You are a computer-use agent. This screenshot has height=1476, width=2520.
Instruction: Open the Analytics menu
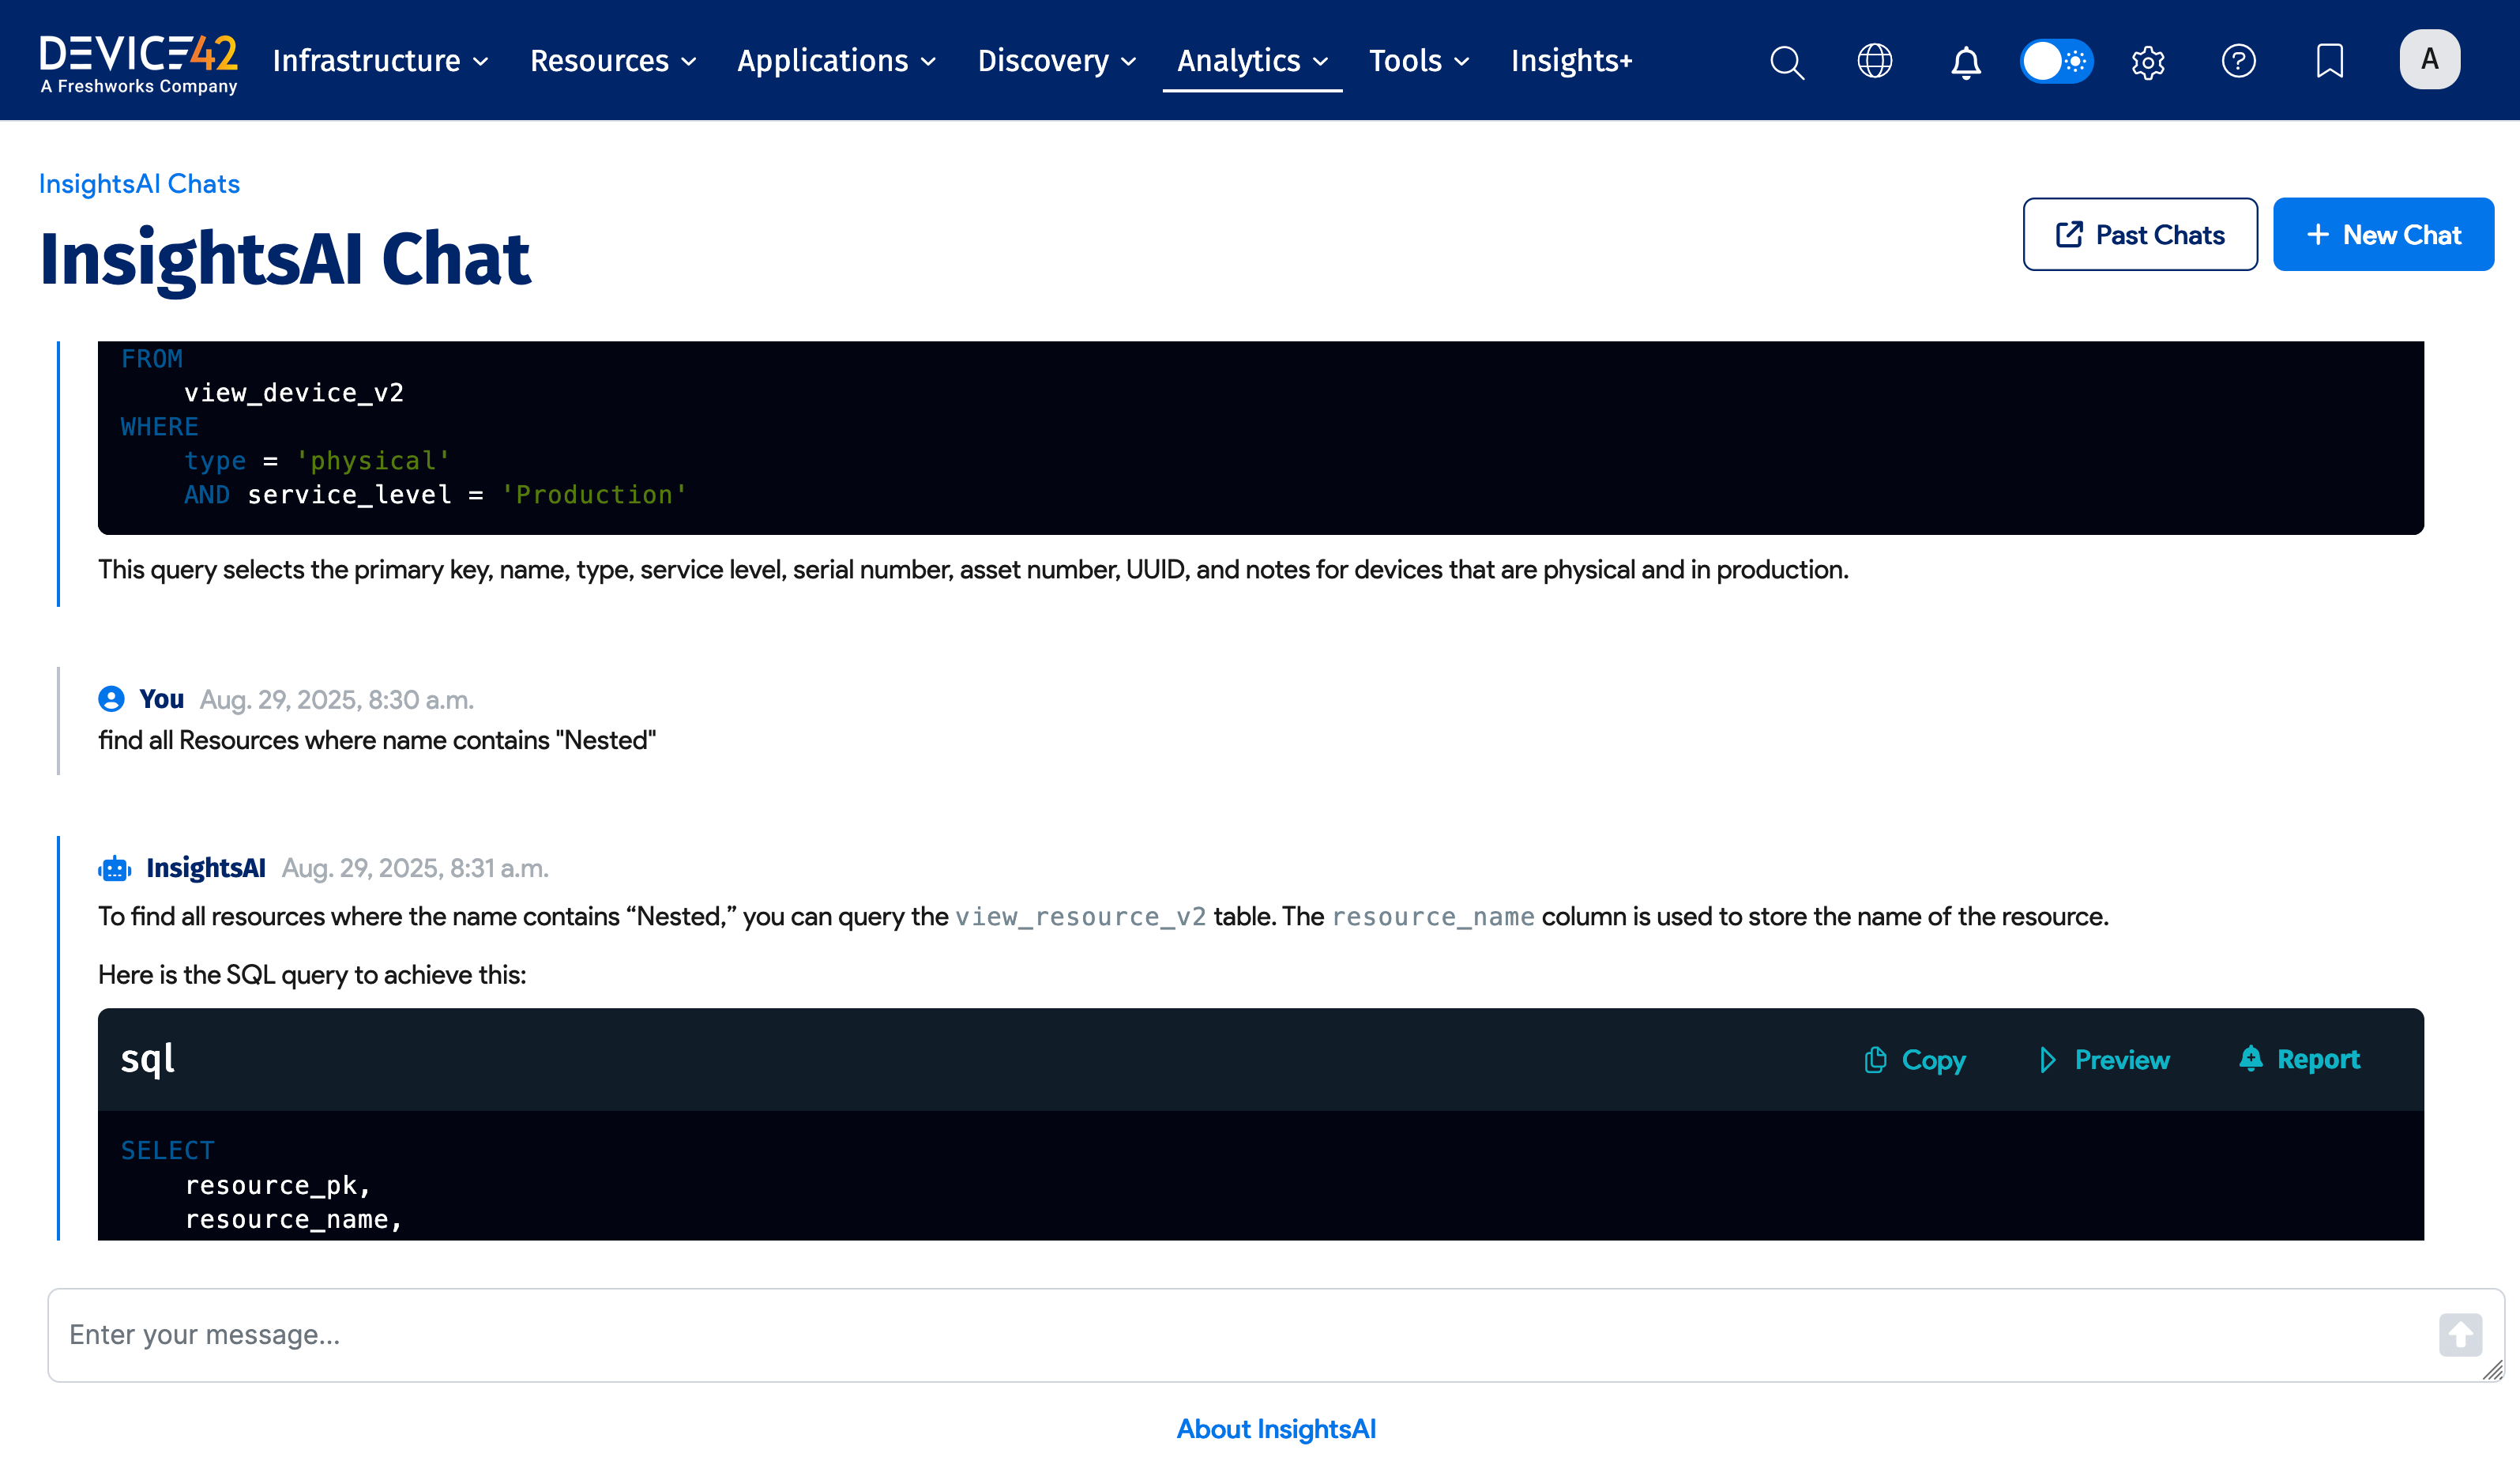[x=1251, y=61]
